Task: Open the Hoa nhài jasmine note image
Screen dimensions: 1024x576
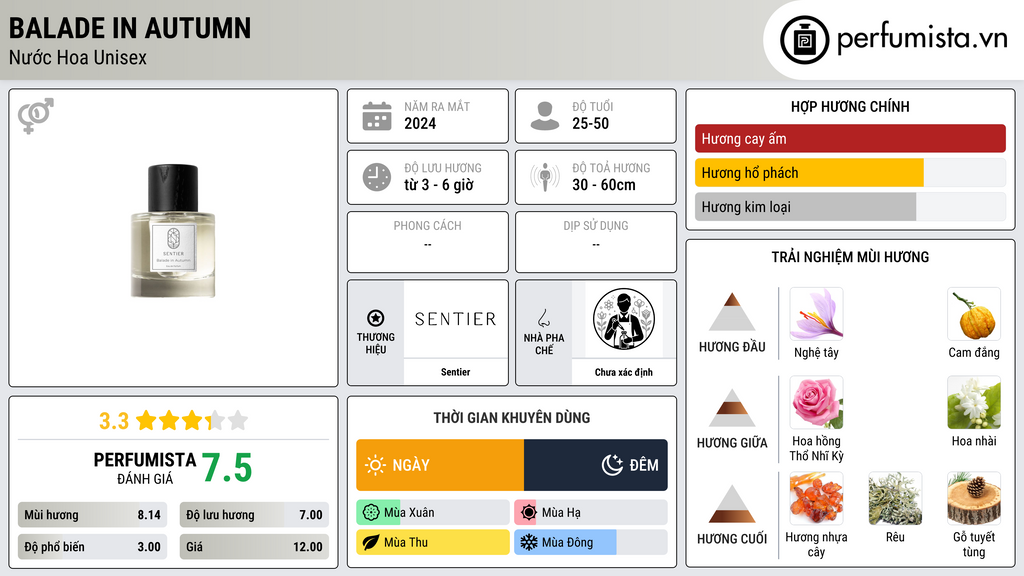Action: (974, 402)
